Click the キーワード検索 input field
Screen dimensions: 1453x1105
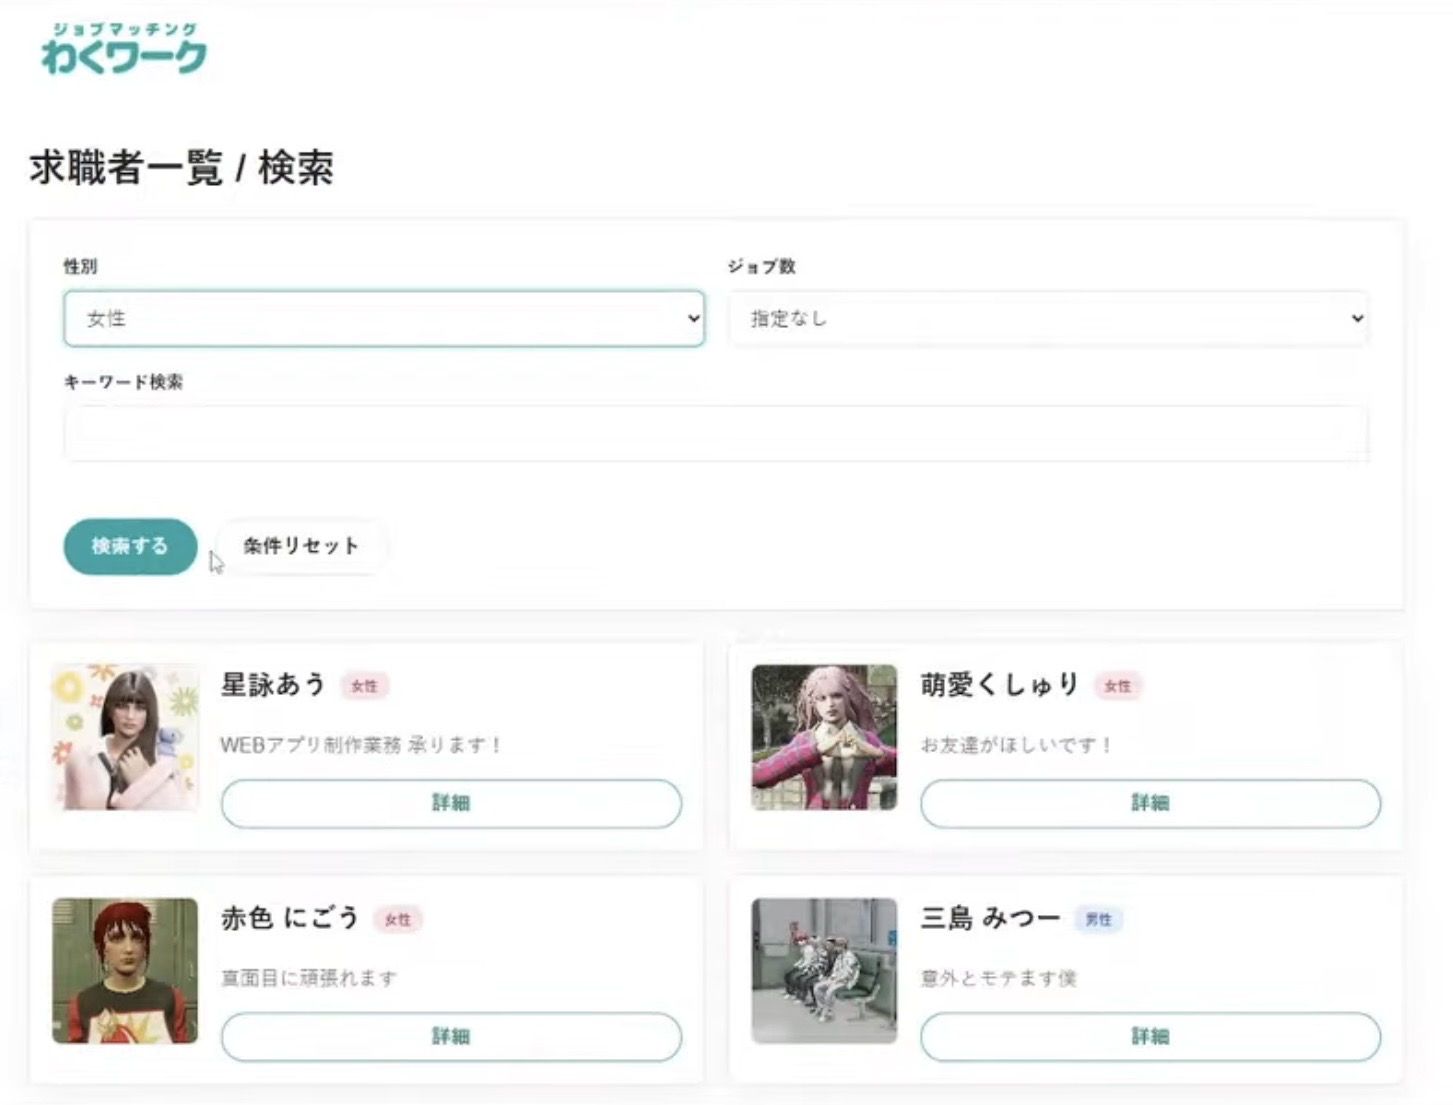[716, 433]
